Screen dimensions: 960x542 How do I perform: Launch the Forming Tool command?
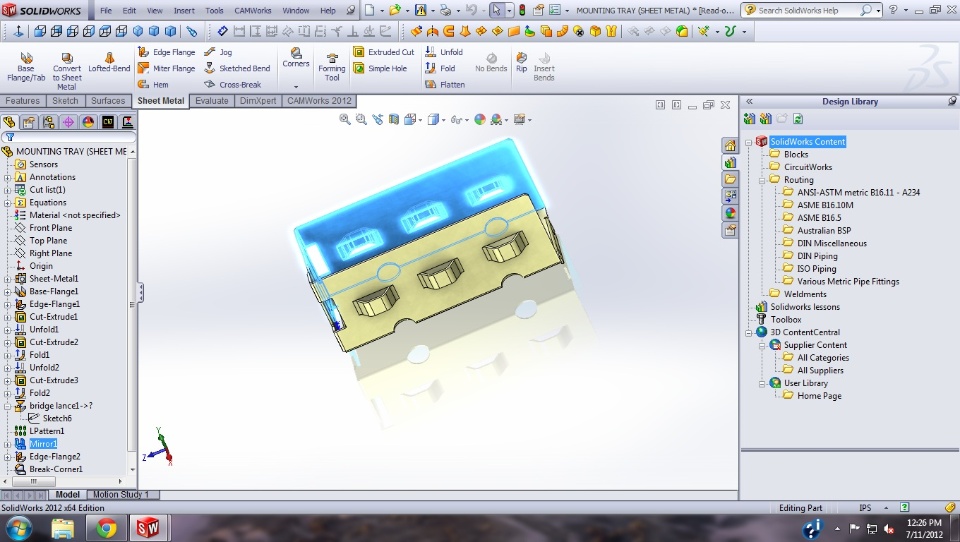332,67
